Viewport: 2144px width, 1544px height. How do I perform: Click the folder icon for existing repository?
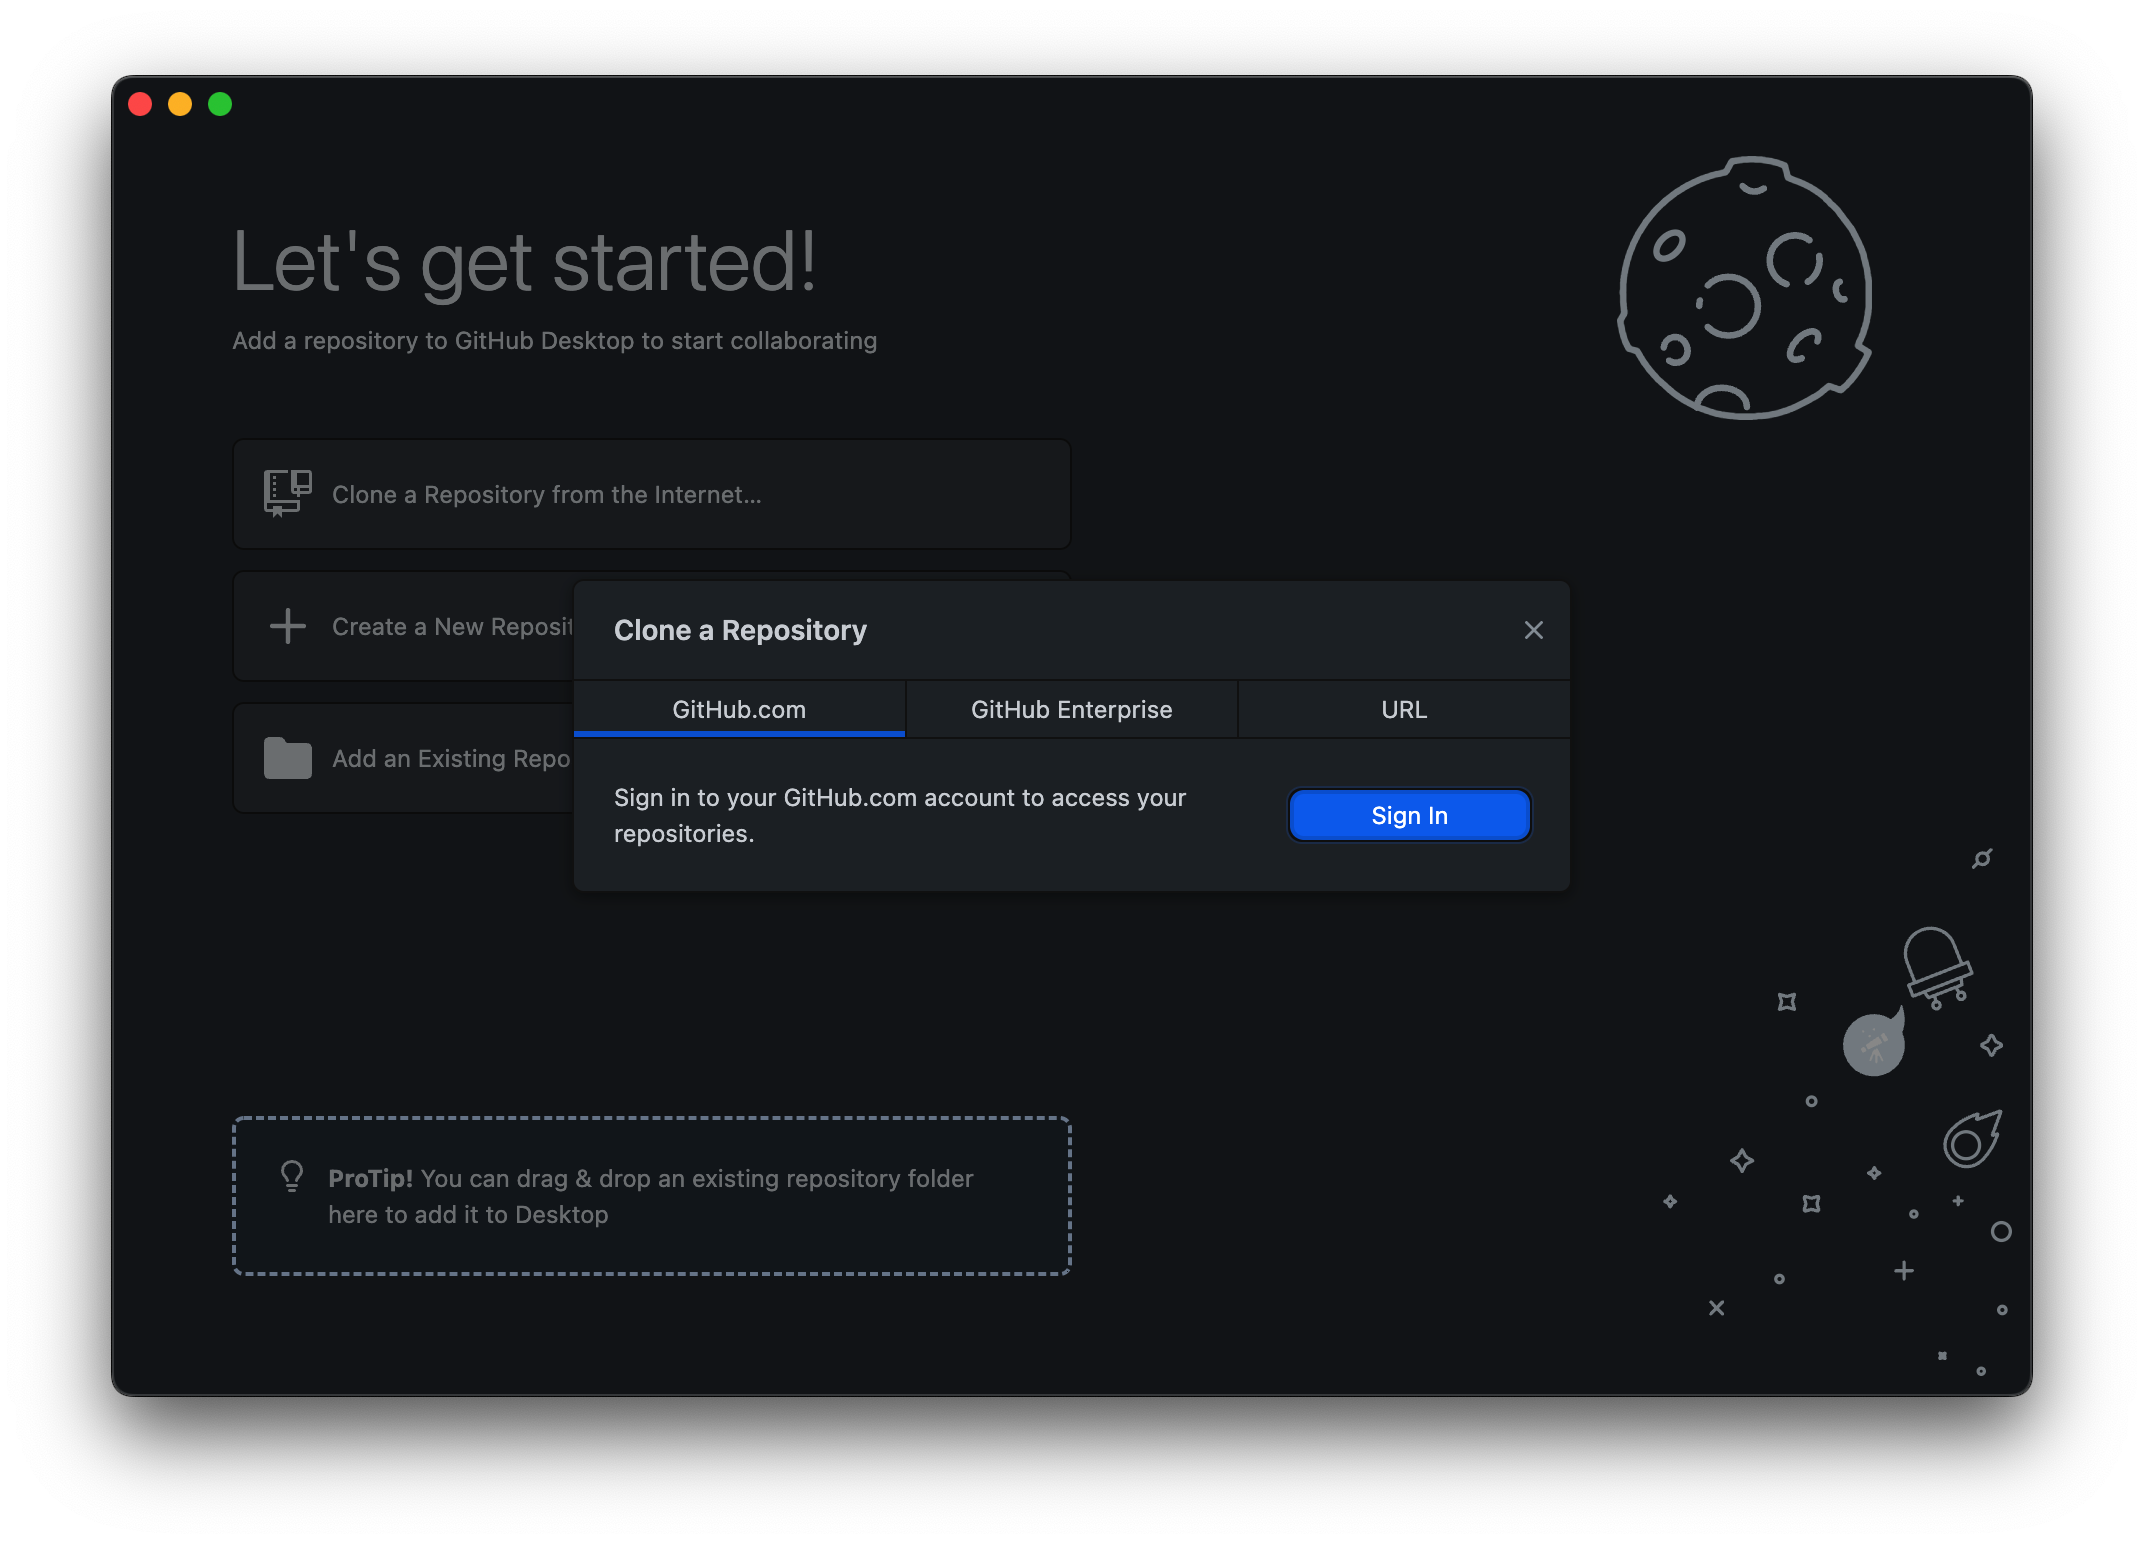[x=288, y=759]
